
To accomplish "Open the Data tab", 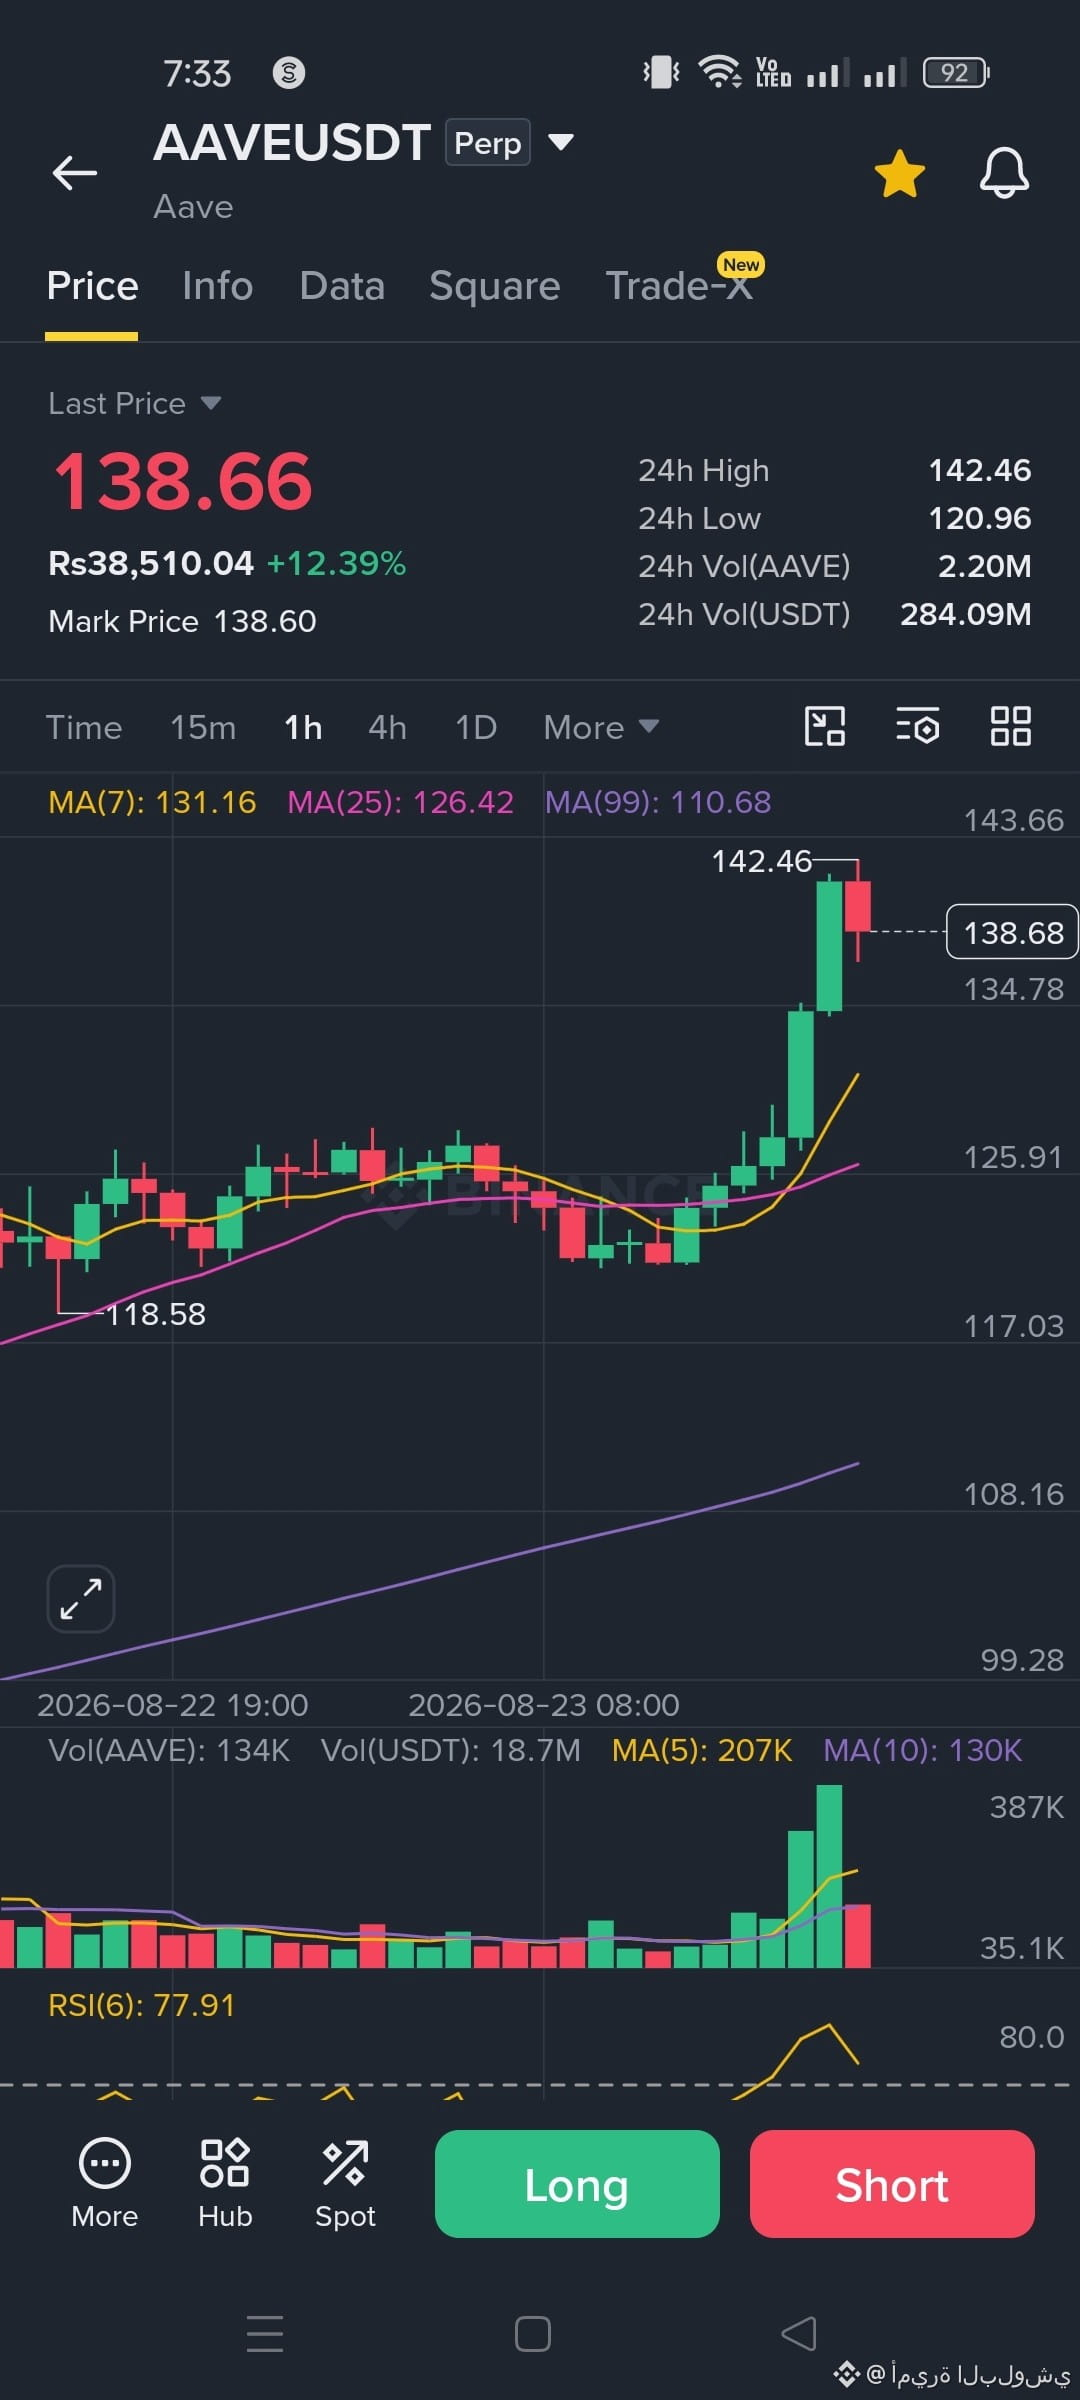I will [x=342, y=286].
